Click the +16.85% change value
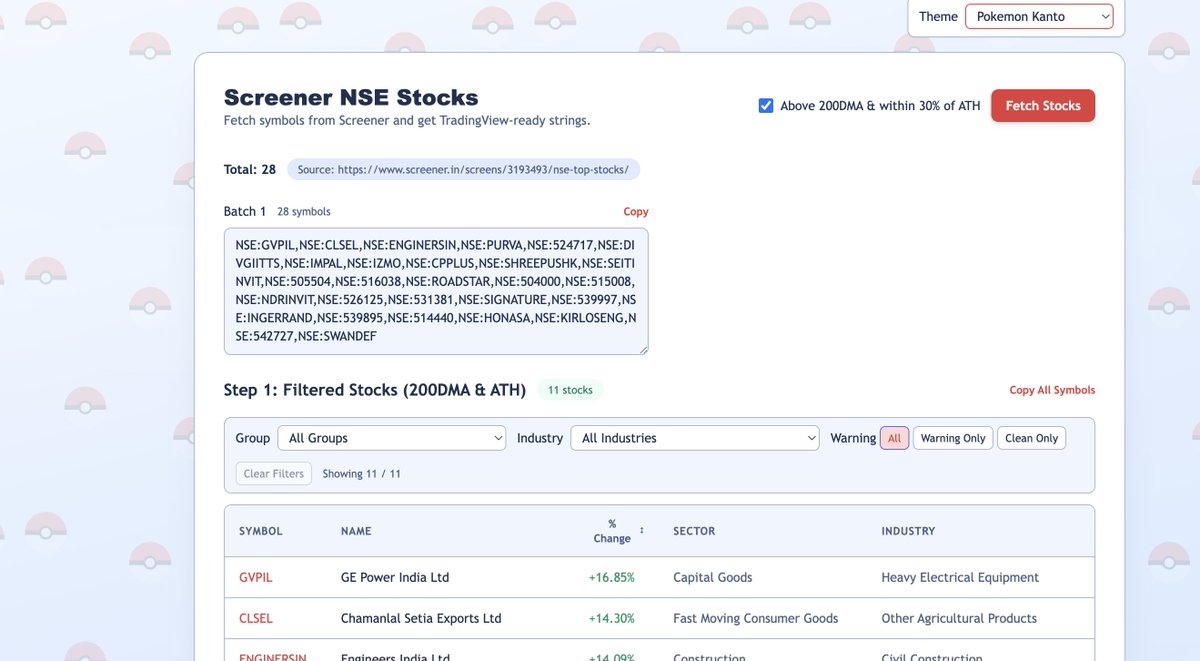Viewport: 1200px width, 661px height. 612,578
